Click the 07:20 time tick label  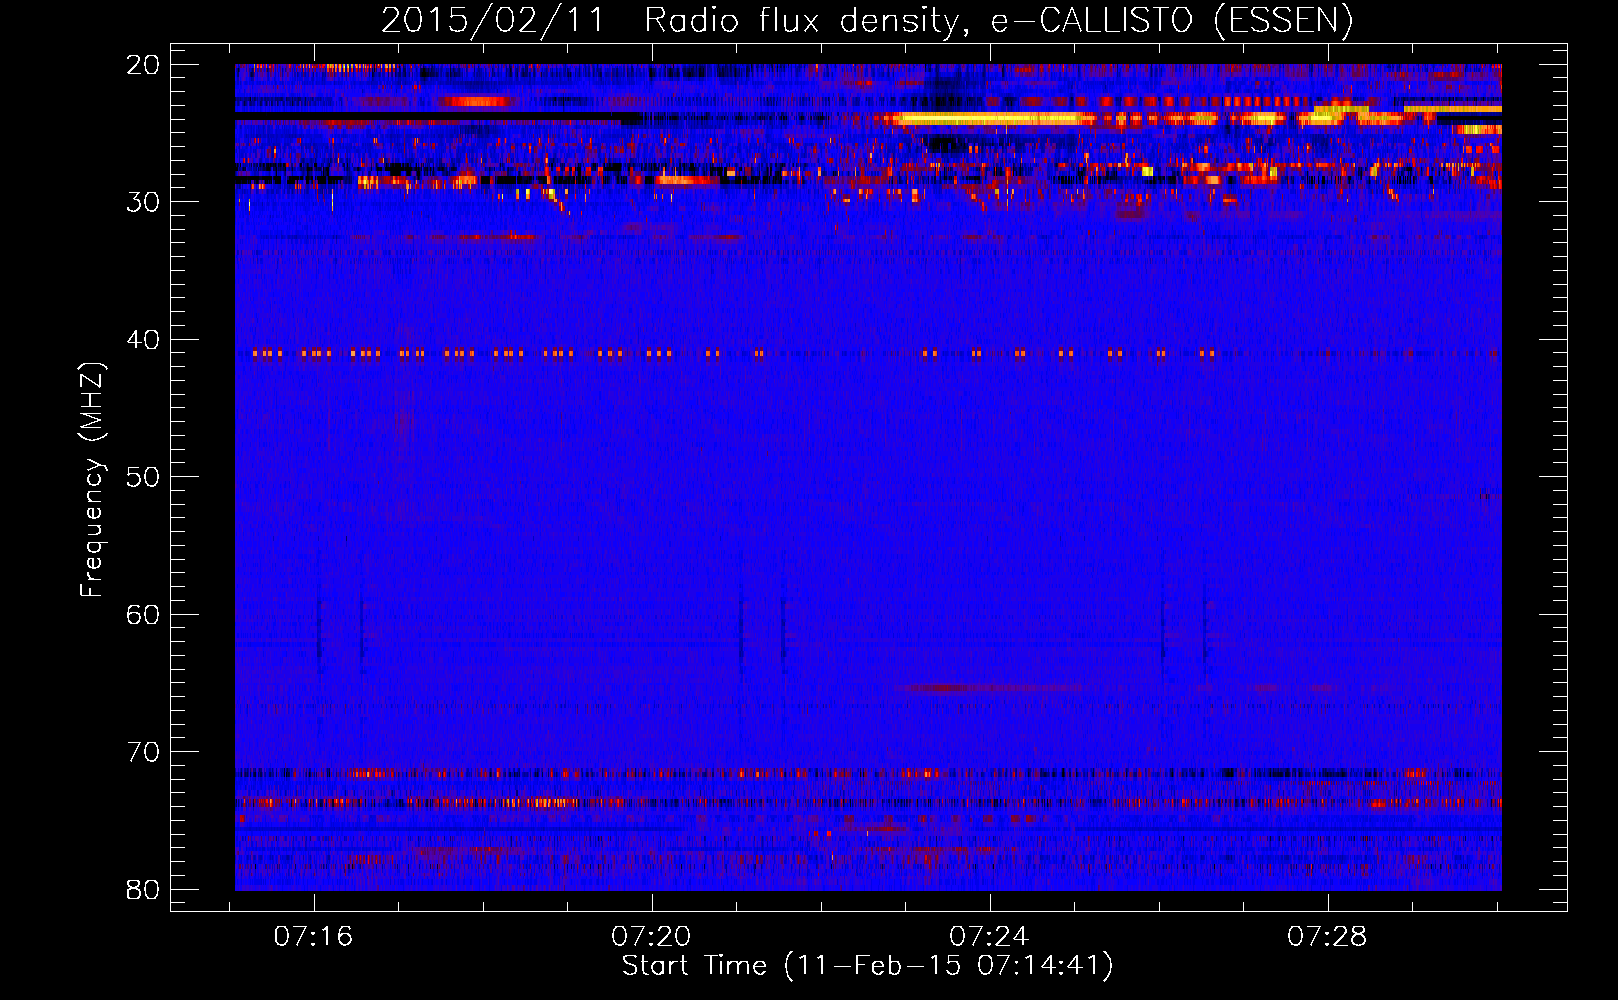651,937
